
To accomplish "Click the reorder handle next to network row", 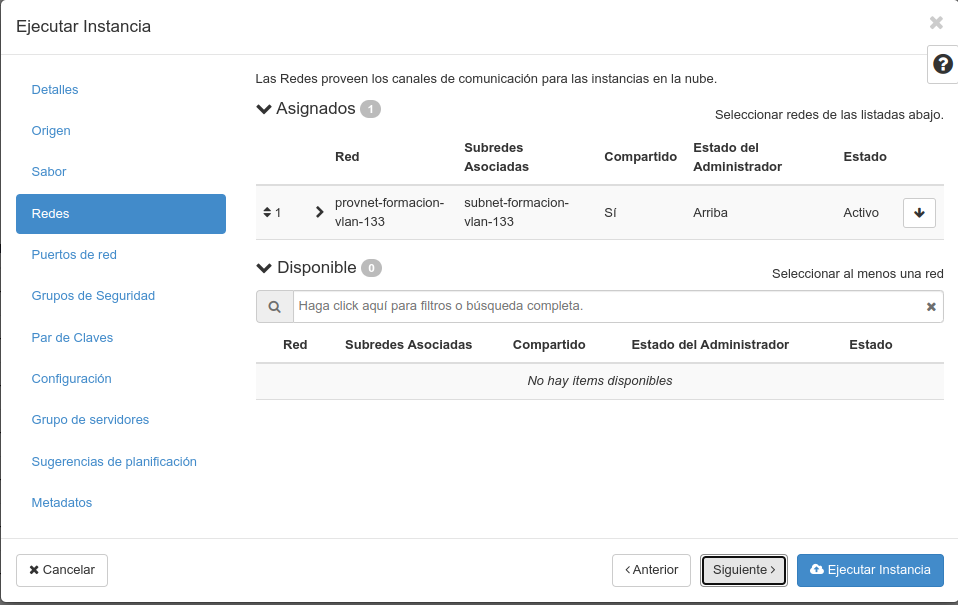I will (x=267, y=212).
